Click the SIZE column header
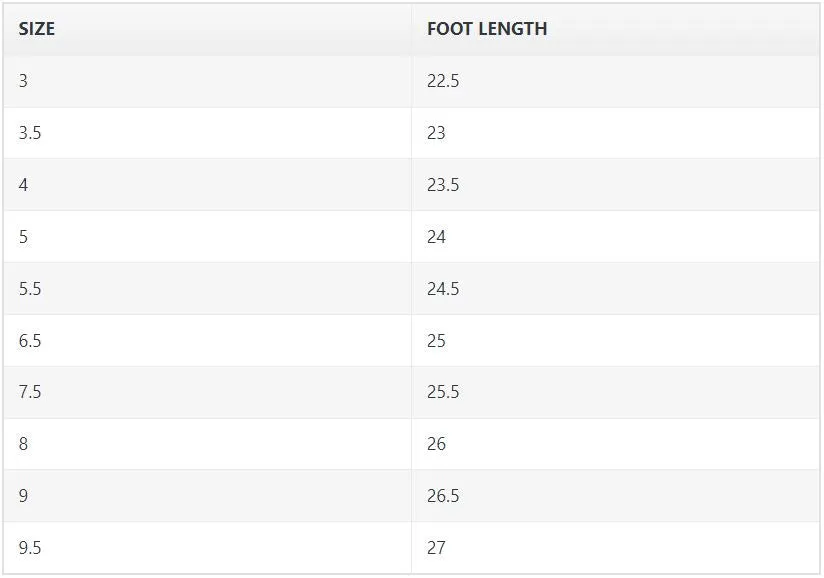 (x=208, y=29)
